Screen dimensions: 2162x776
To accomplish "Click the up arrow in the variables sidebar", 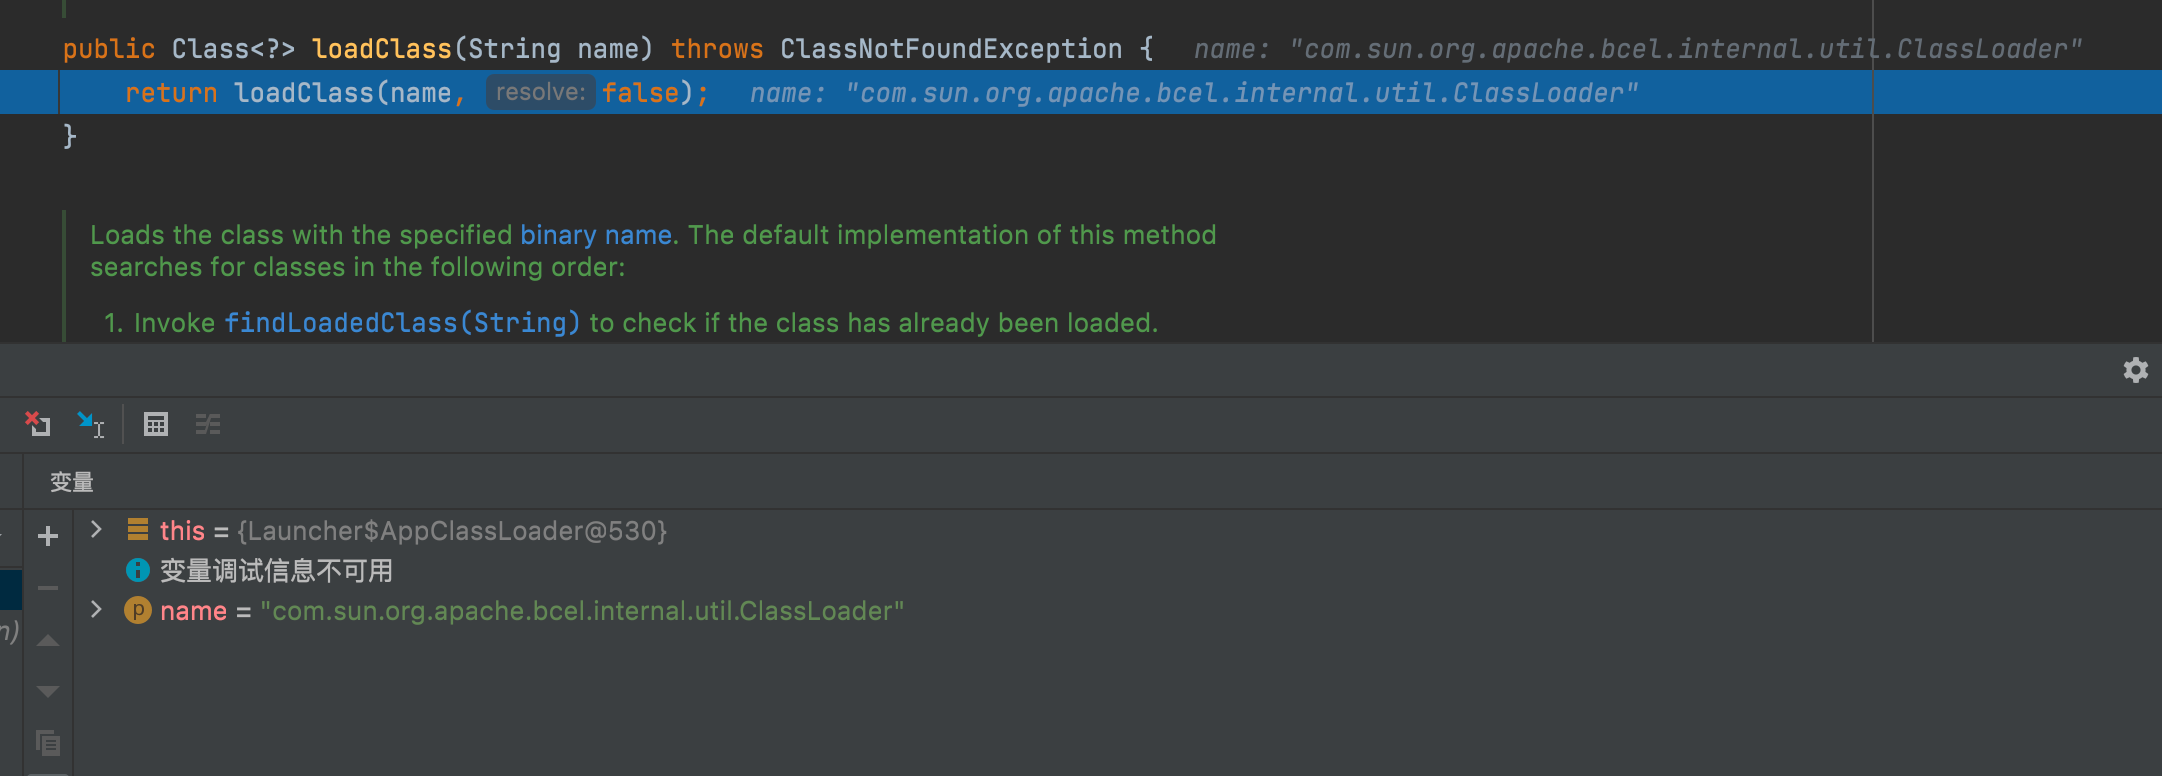I will tap(47, 640).
